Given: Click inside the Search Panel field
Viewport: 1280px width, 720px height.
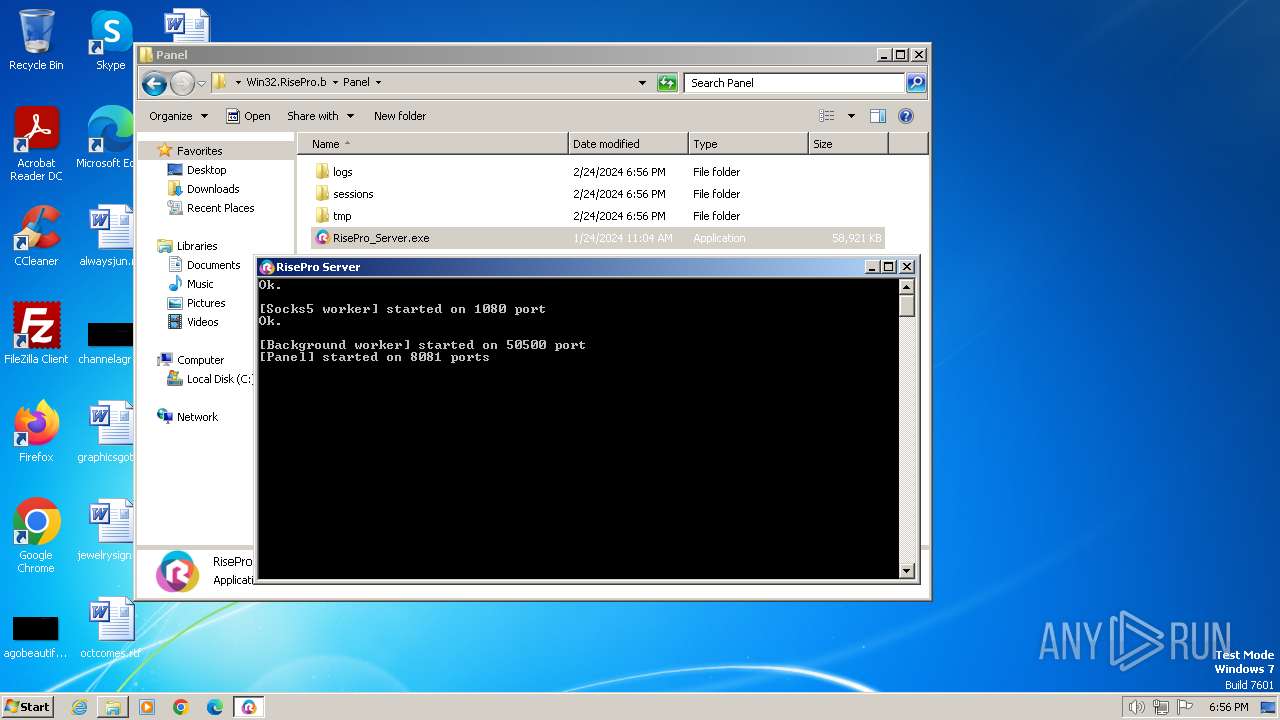Looking at the screenshot, I should pyautogui.click(x=795, y=83).
